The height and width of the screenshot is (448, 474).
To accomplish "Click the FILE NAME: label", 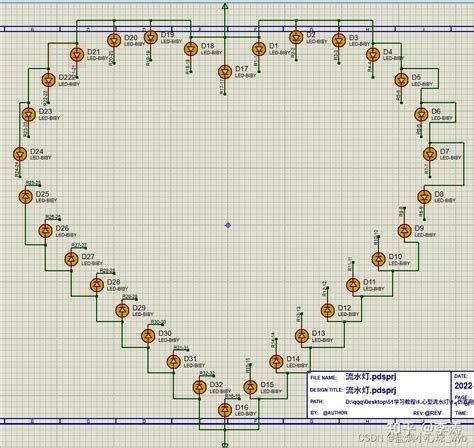I will point(323,378).
